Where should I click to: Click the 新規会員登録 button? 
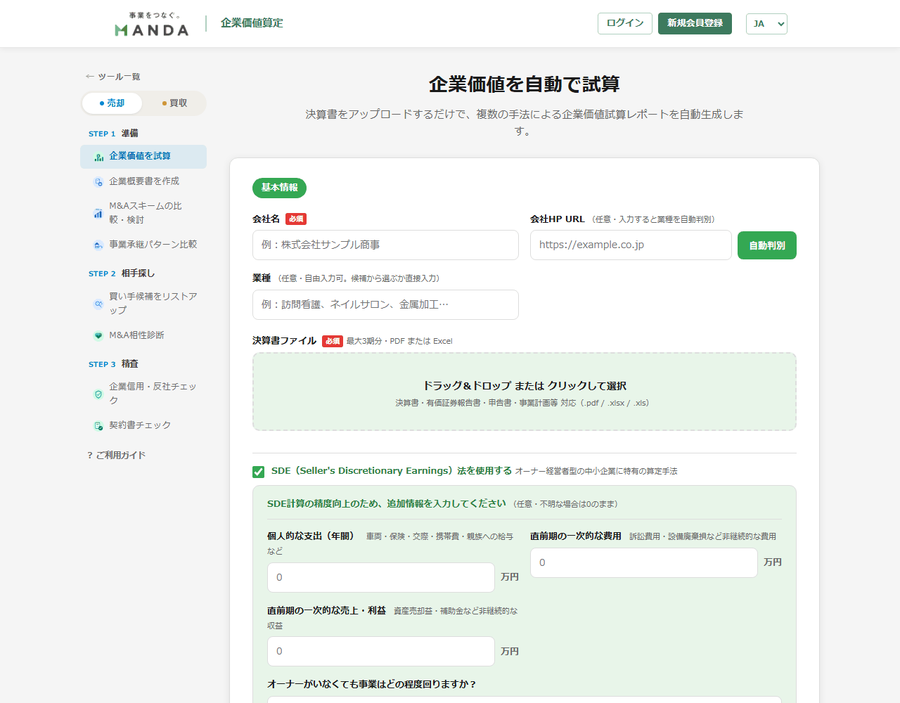click(x=695, y=24)
